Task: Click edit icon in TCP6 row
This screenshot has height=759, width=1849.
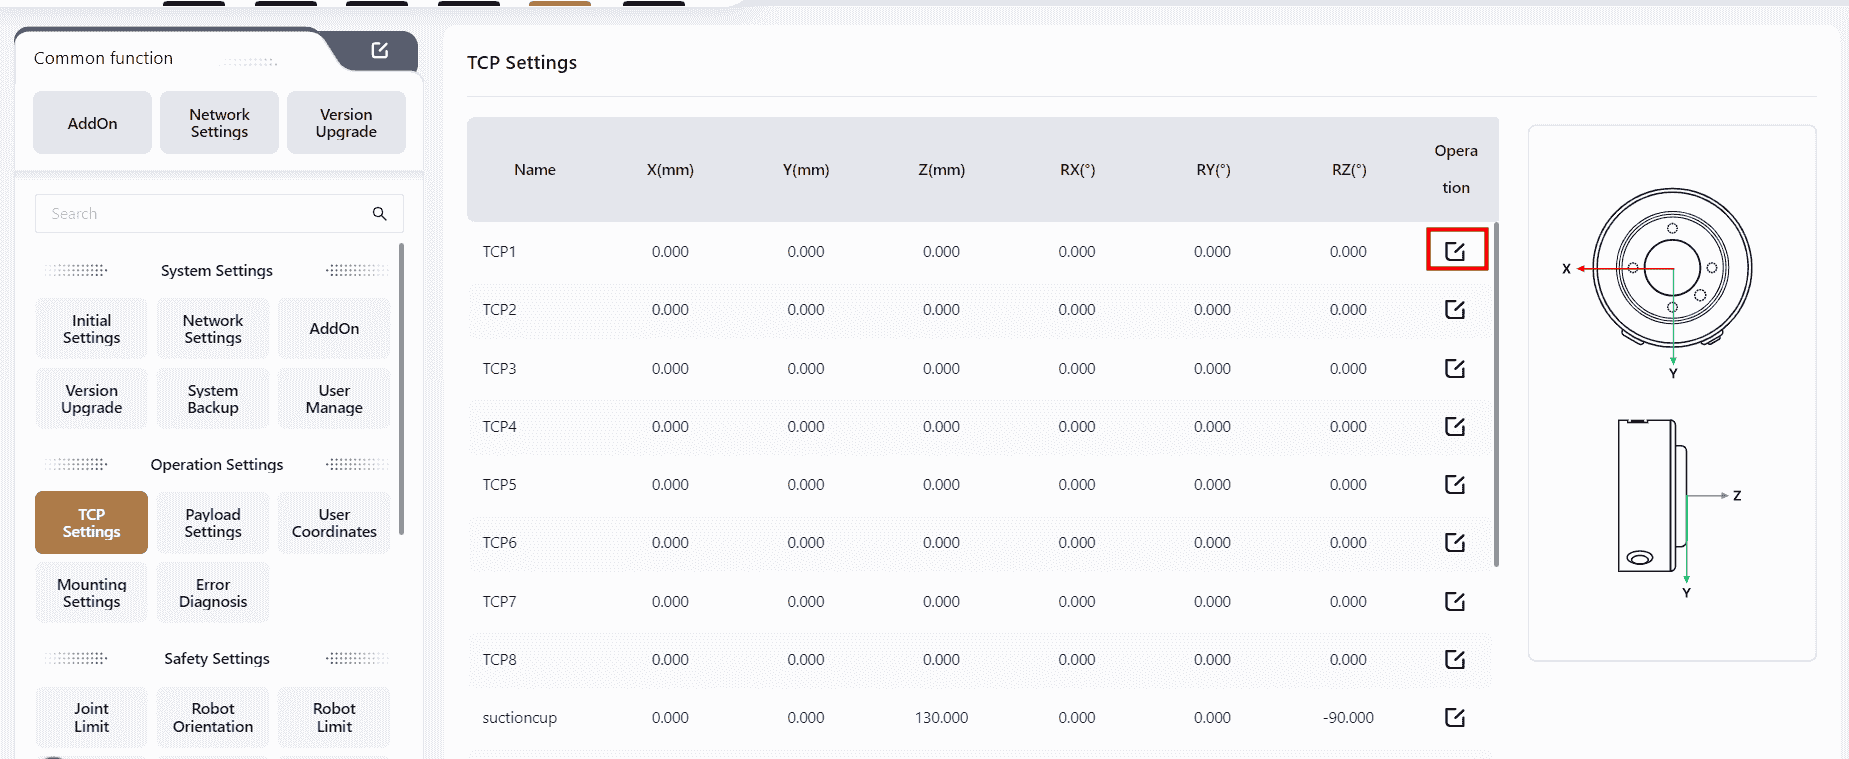Action: click(x=1455, y=543)
